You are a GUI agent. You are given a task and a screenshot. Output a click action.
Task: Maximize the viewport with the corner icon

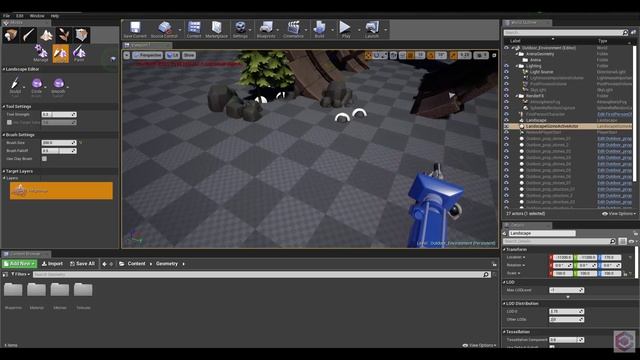tap(494, 55)
